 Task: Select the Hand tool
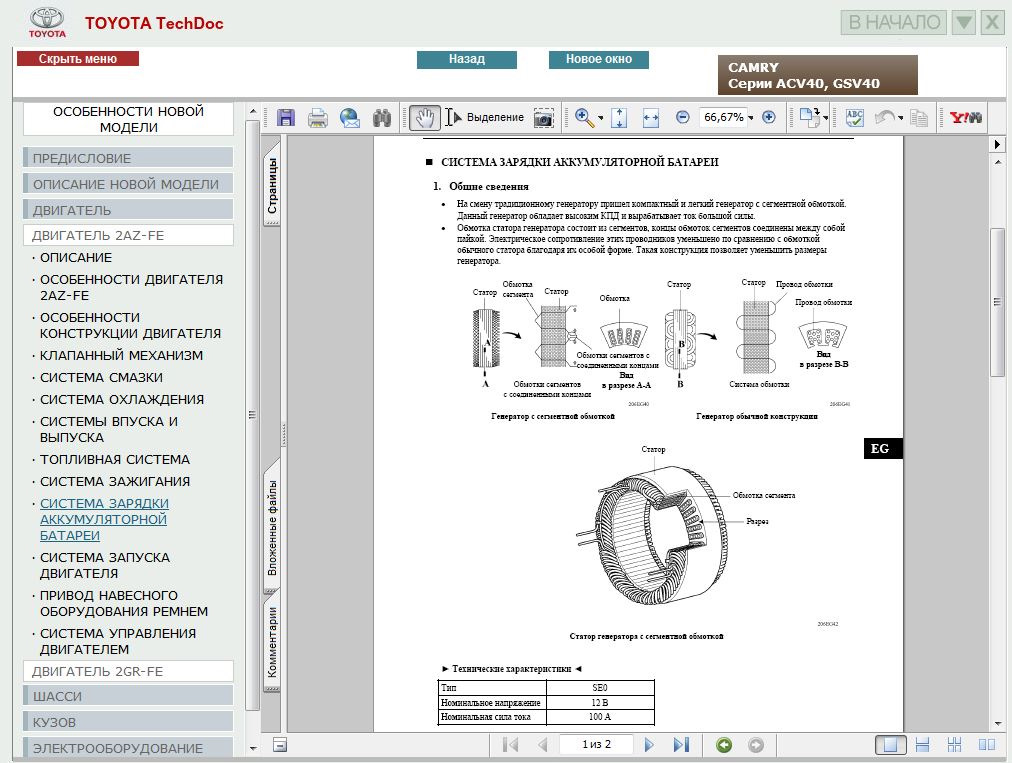click(x=425, y=118)
